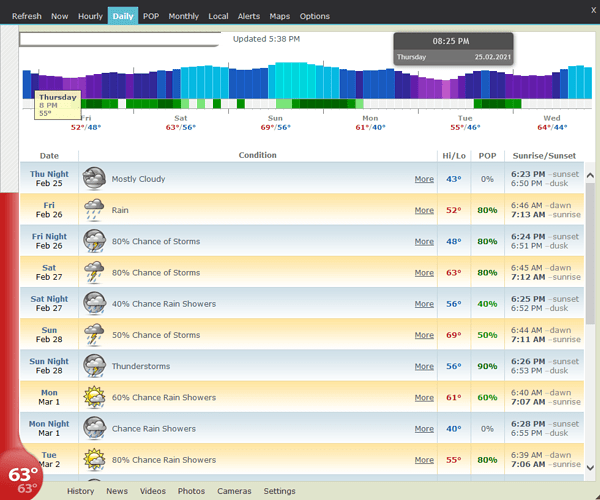Click the Thu Night mostly cloudy icon
The image size is (600, 500).
95,179
